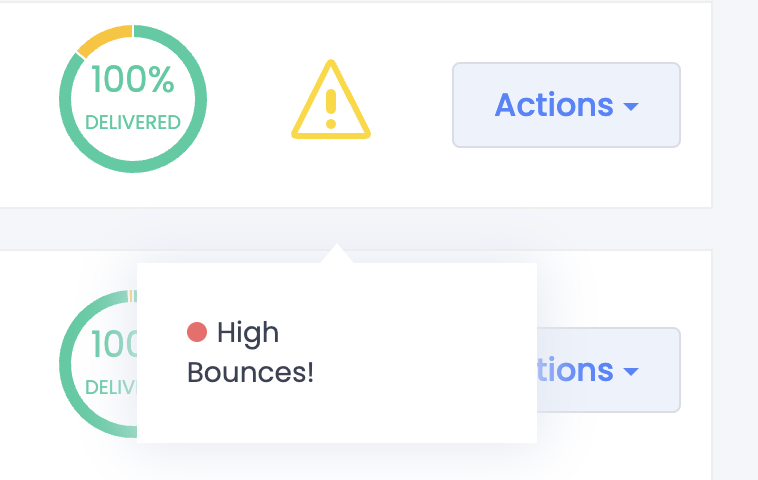This screenshot has height=480, width=758.
Task: Click the DELIVE label in the lower chart
Action: pyautogui.click(x=111, y=387)
